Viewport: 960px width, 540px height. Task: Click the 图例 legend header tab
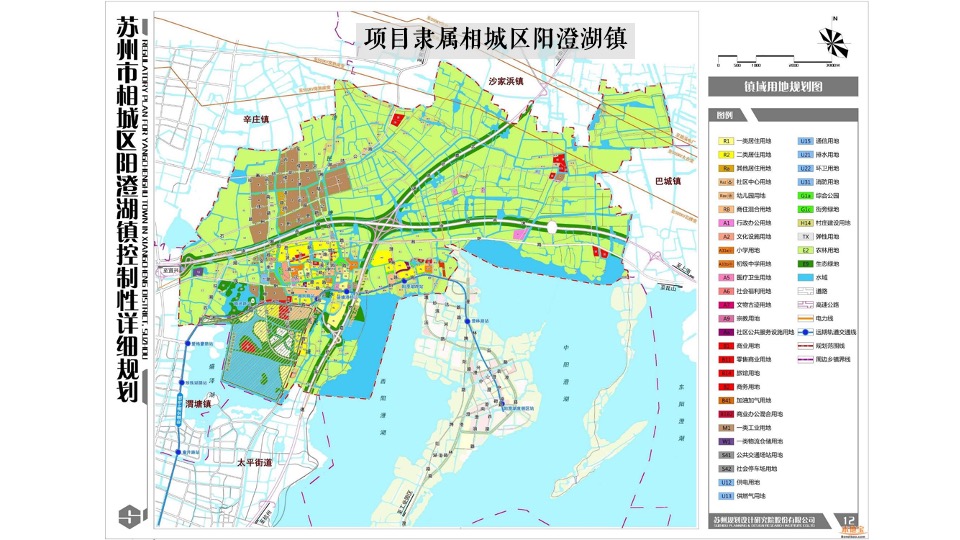(x=725, y=115)
